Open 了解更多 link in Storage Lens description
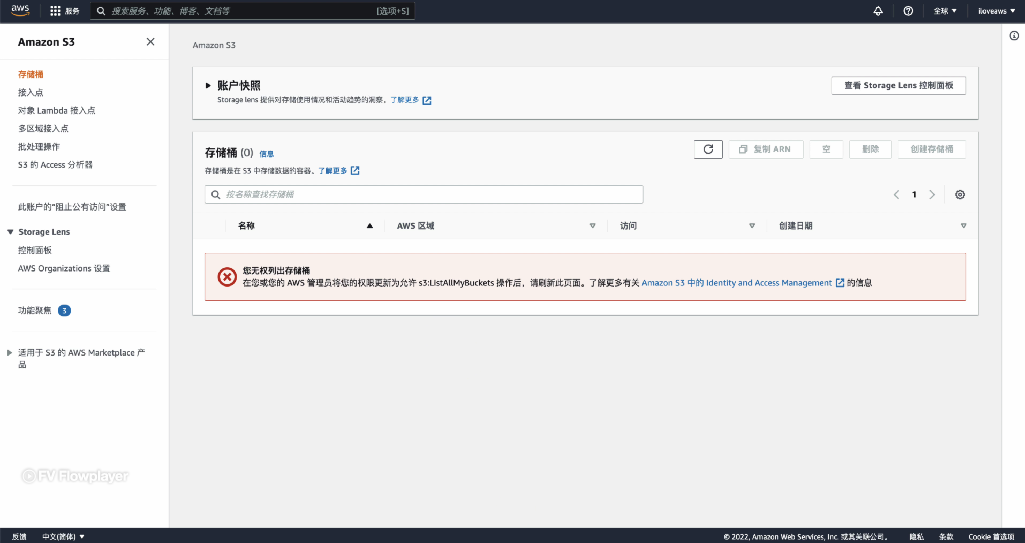Image resolution: width=1025 pixels, height=543 pixels. (x=411, y=101)
